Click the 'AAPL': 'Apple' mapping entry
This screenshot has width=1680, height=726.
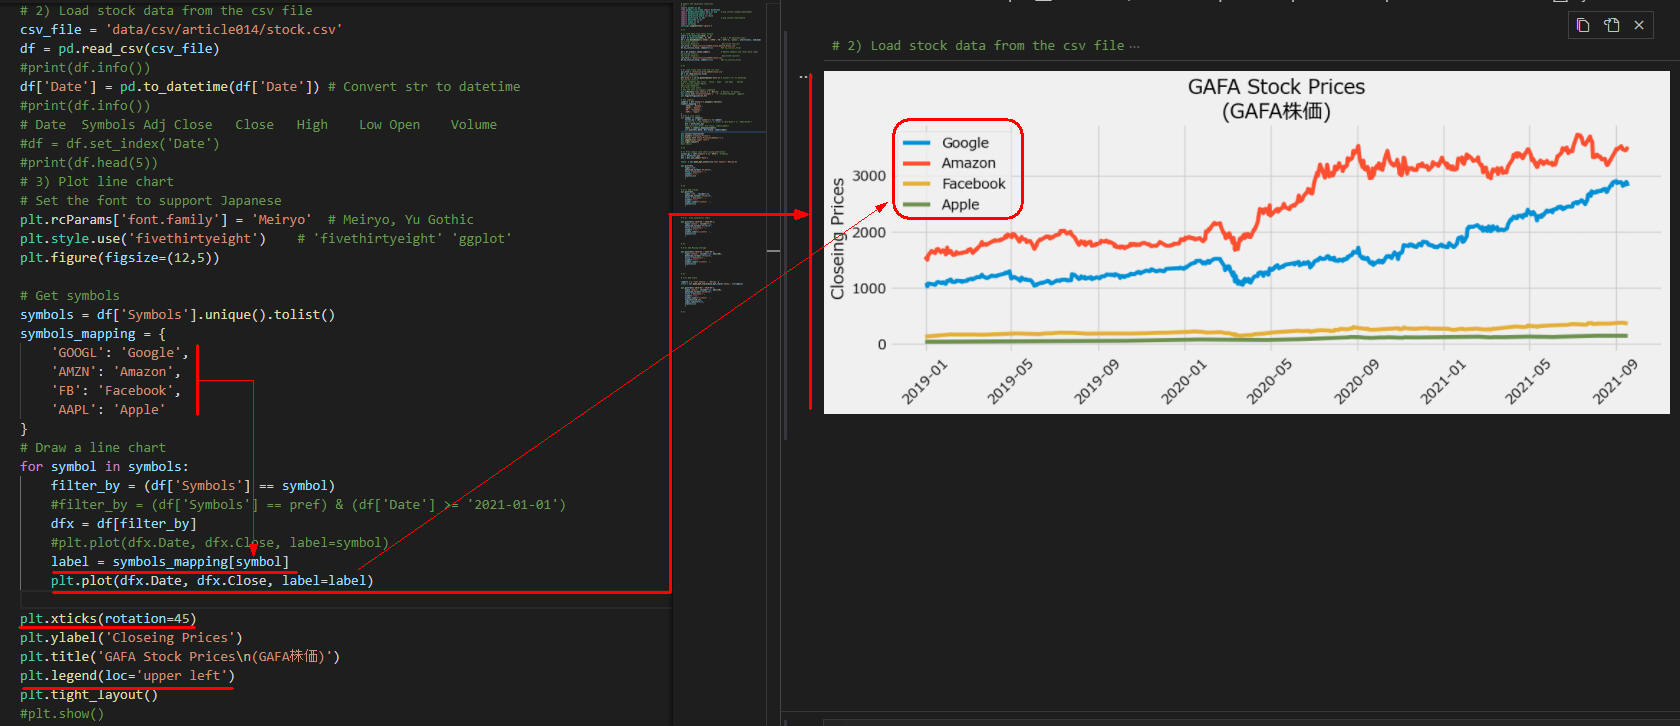coord(108,410)
